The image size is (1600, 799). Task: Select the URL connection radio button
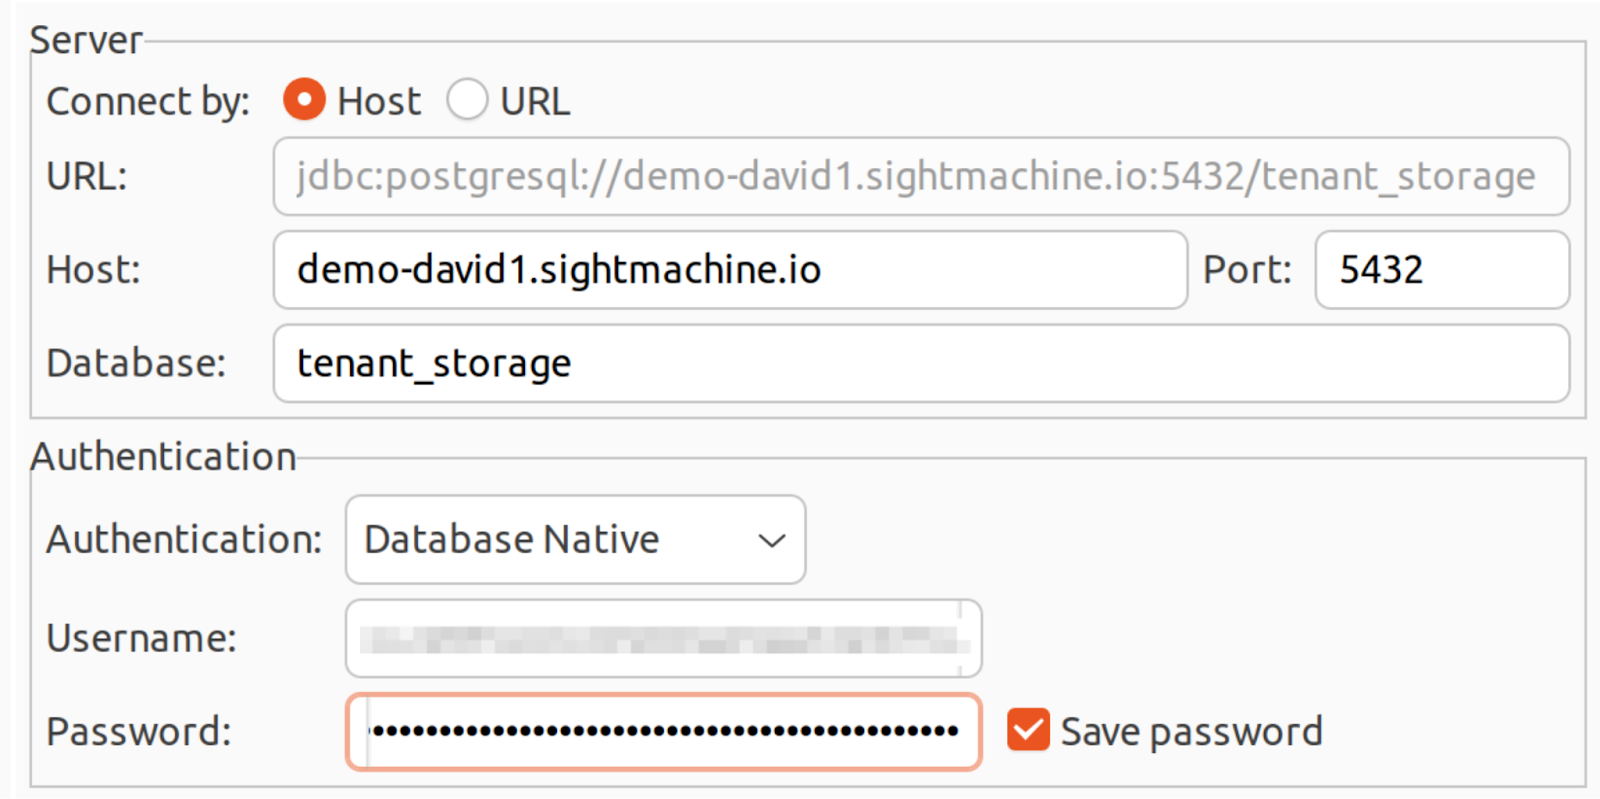[467, 100]
